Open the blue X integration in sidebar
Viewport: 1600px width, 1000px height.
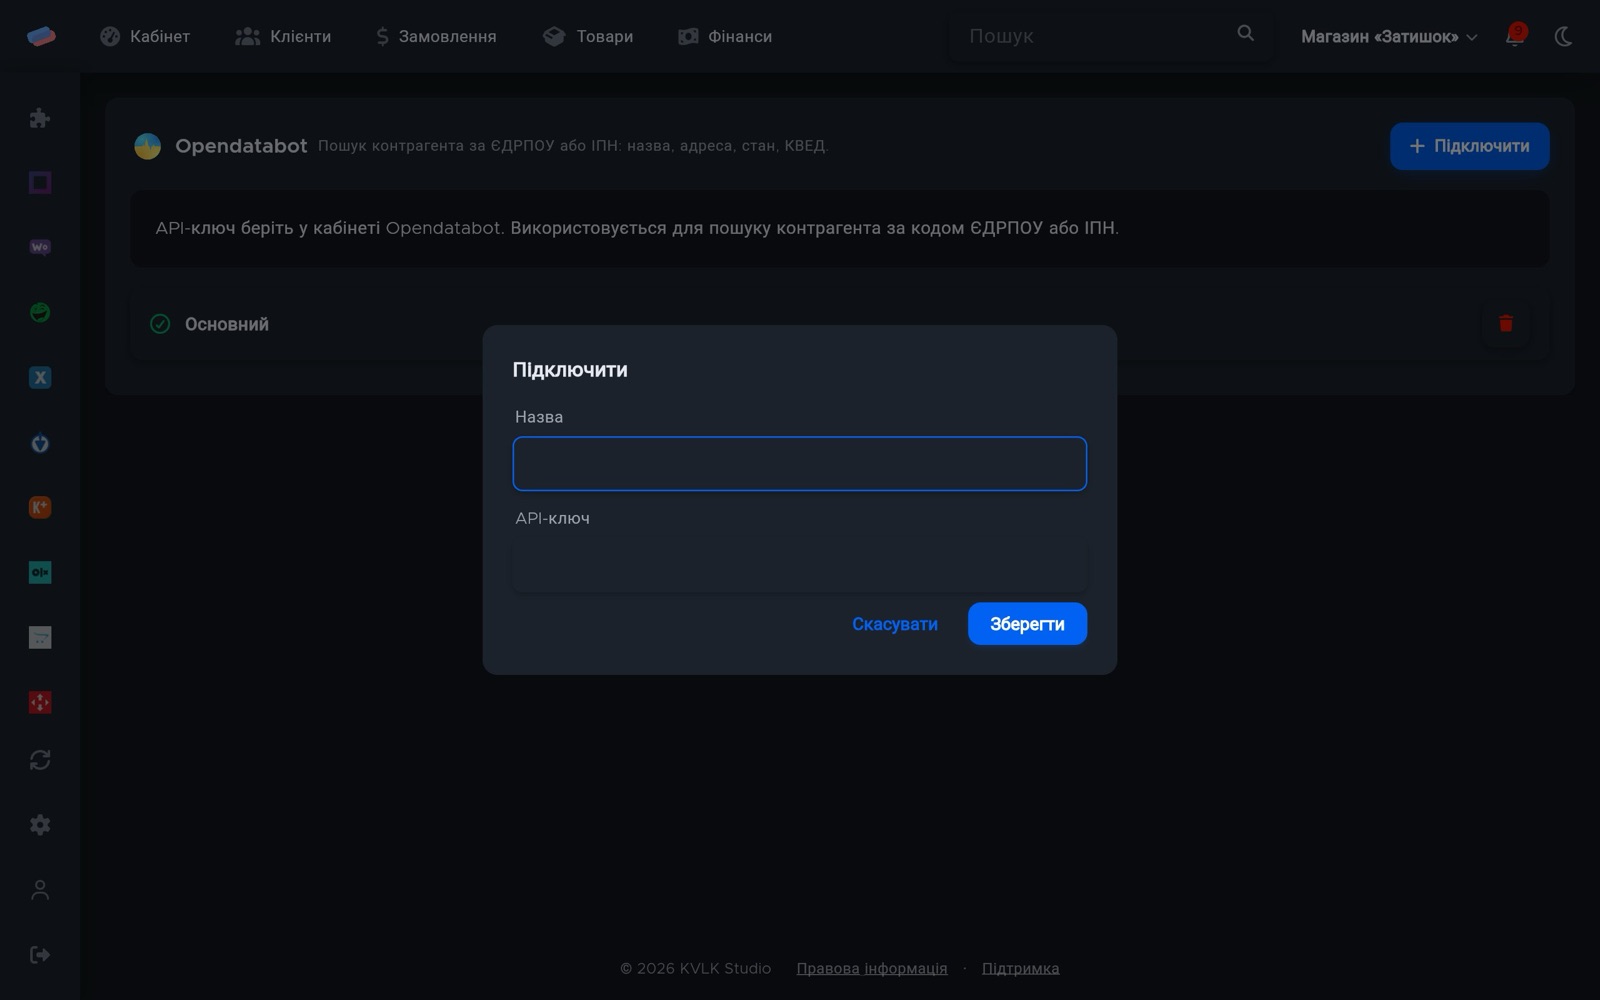[x=40, y=377]
